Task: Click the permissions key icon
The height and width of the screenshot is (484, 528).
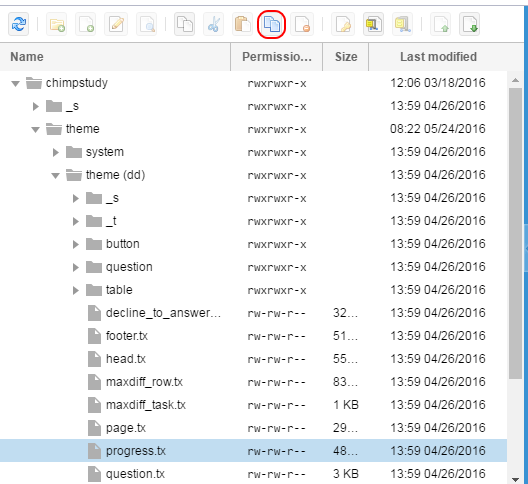Action: [343, 24]
